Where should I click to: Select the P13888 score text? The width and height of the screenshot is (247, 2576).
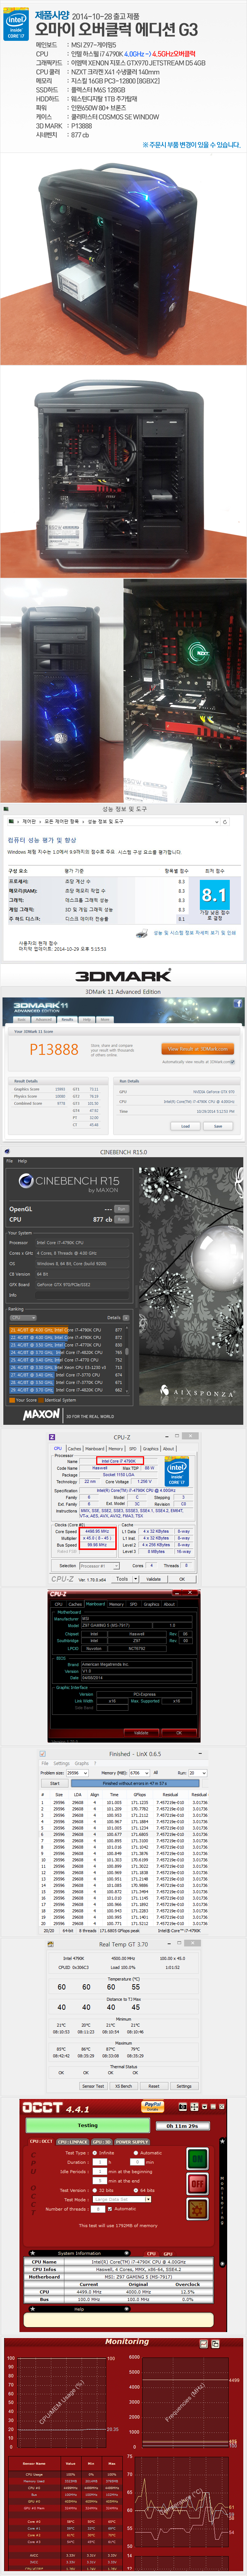(x=54, y=1049)
